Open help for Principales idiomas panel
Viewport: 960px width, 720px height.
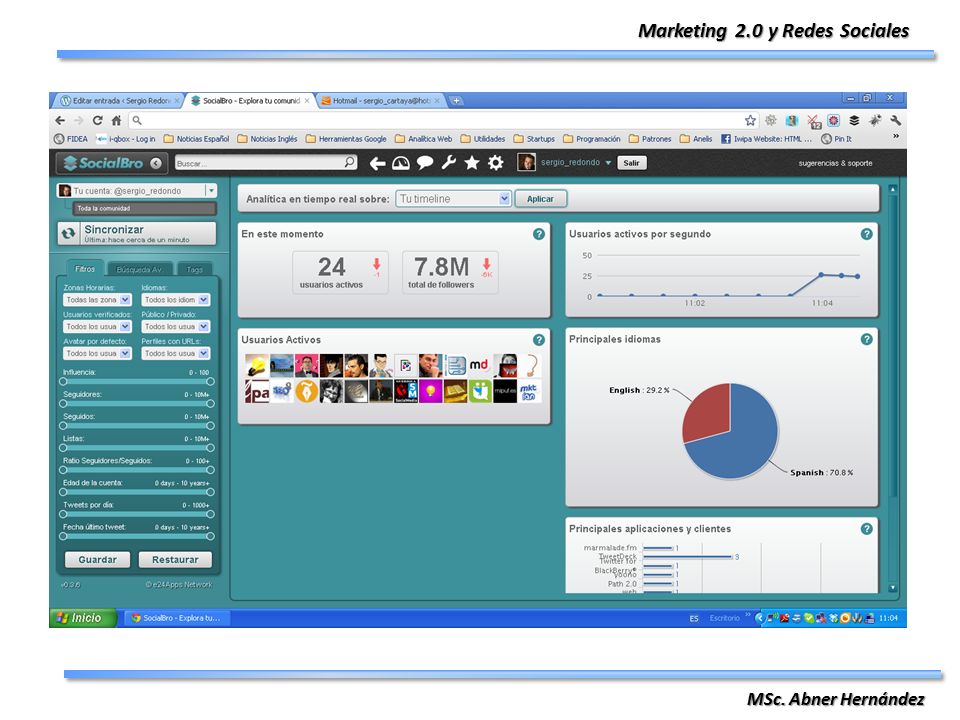coord(866,339)
